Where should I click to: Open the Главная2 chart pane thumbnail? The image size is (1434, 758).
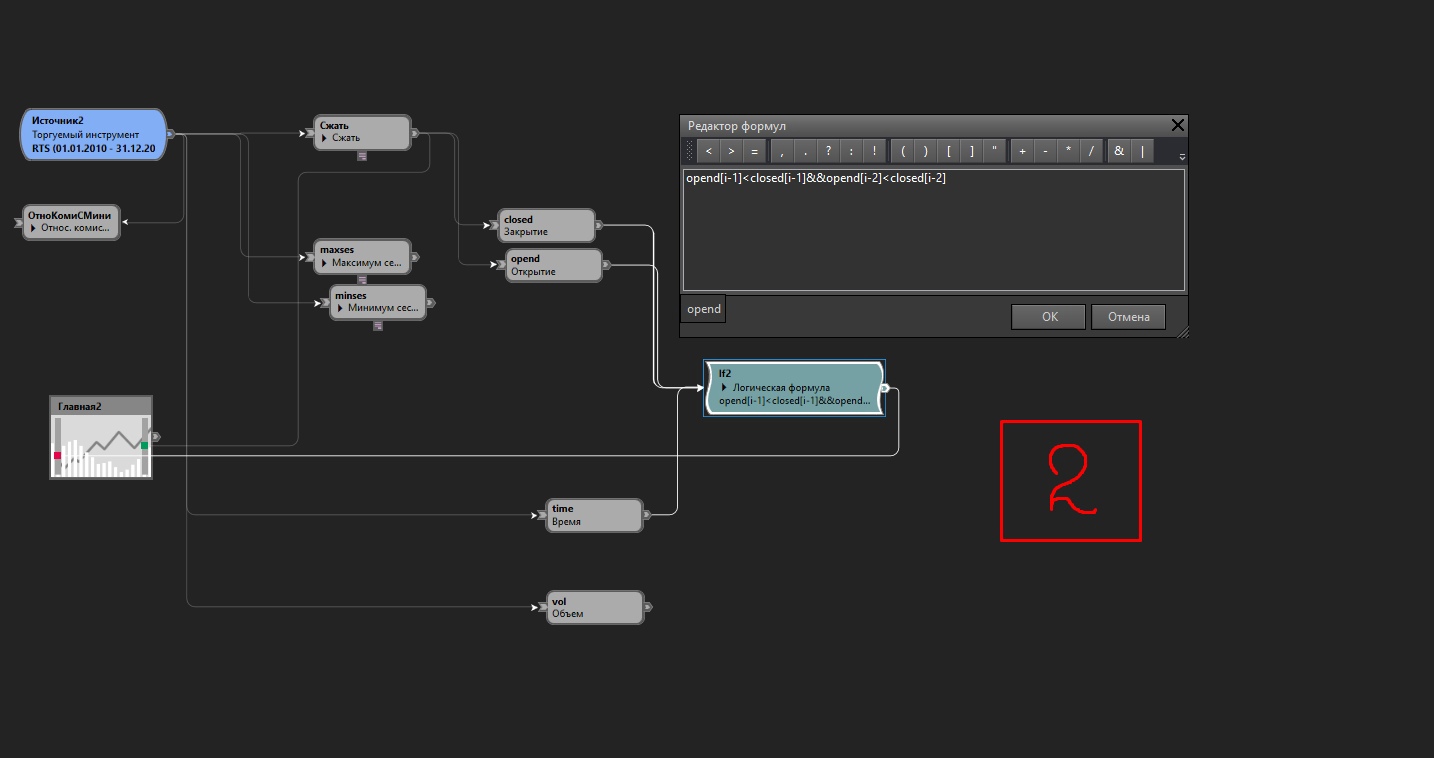click(x=101, y=437)
